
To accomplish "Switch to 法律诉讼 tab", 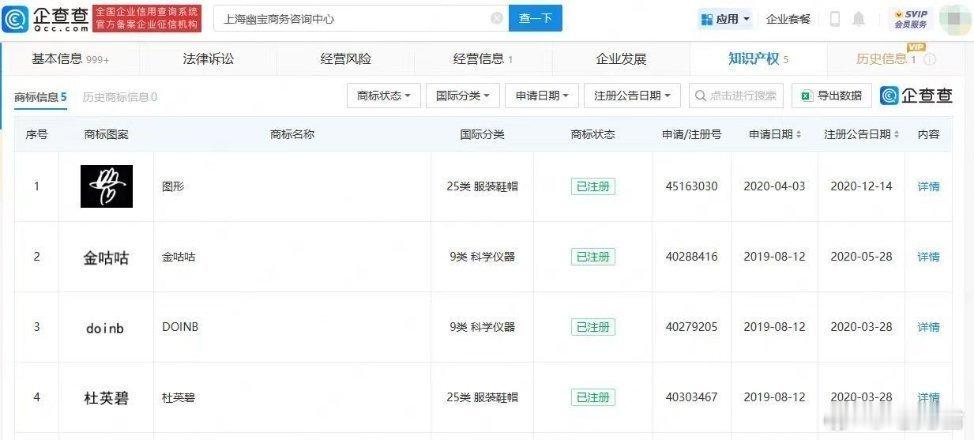I will (x=208, y=60).
